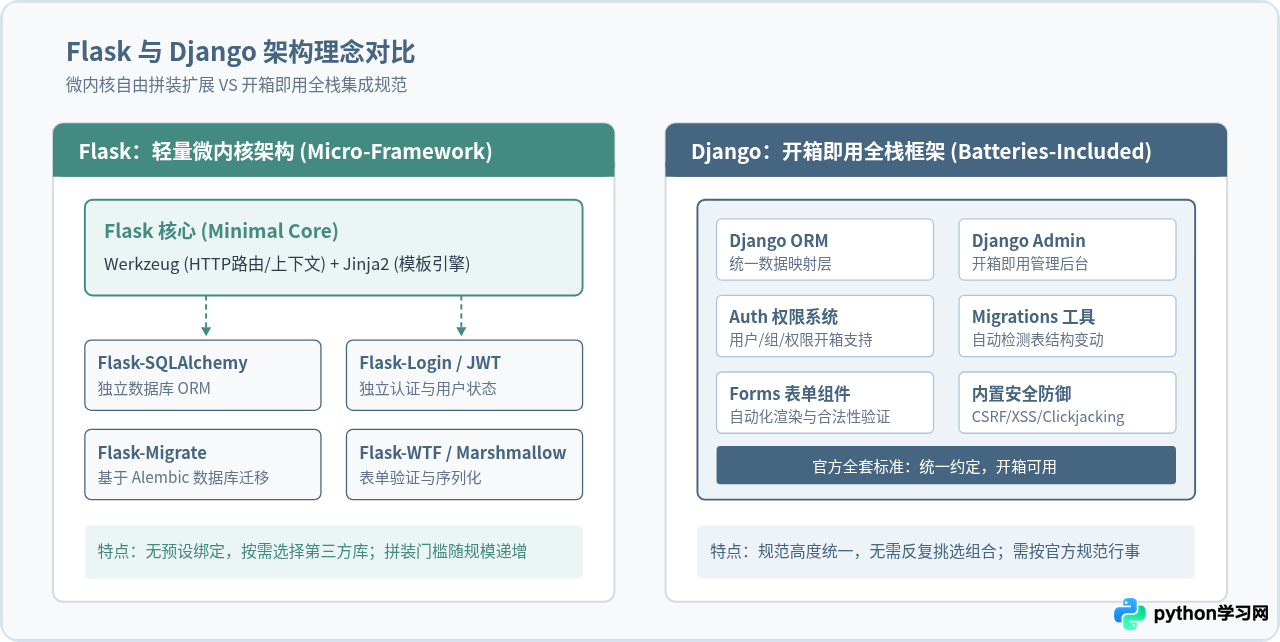Image resolution: width=1280 pixels, height=642 pixels.
Task: Click "CSRF/XSS/Clickjacking" text
Action: tap(1048, 417)
